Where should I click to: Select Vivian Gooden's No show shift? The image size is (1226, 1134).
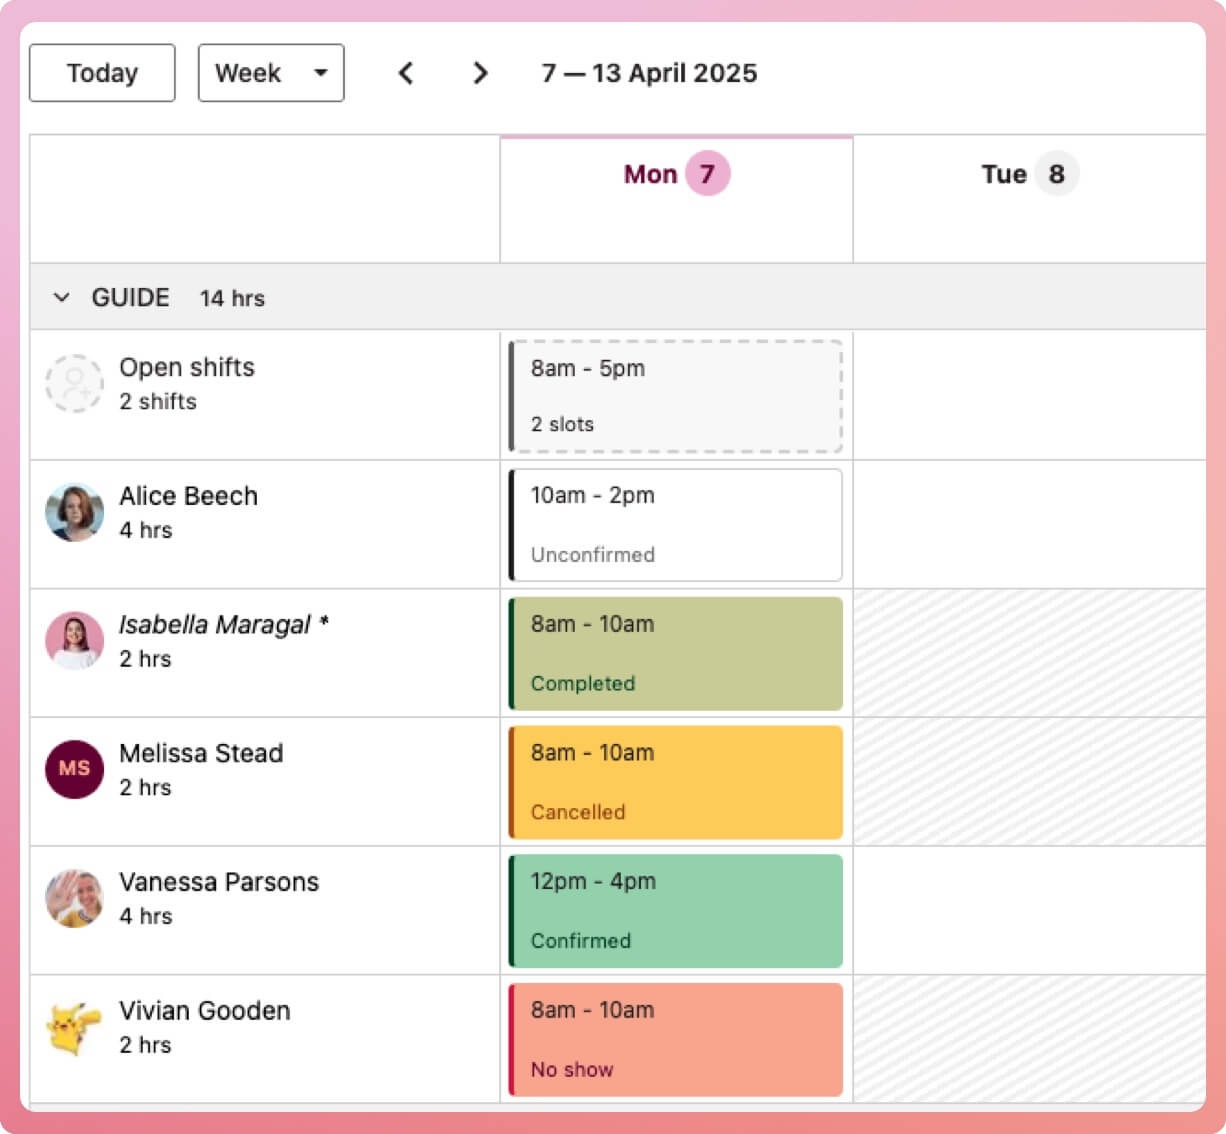coord(676,1040)
